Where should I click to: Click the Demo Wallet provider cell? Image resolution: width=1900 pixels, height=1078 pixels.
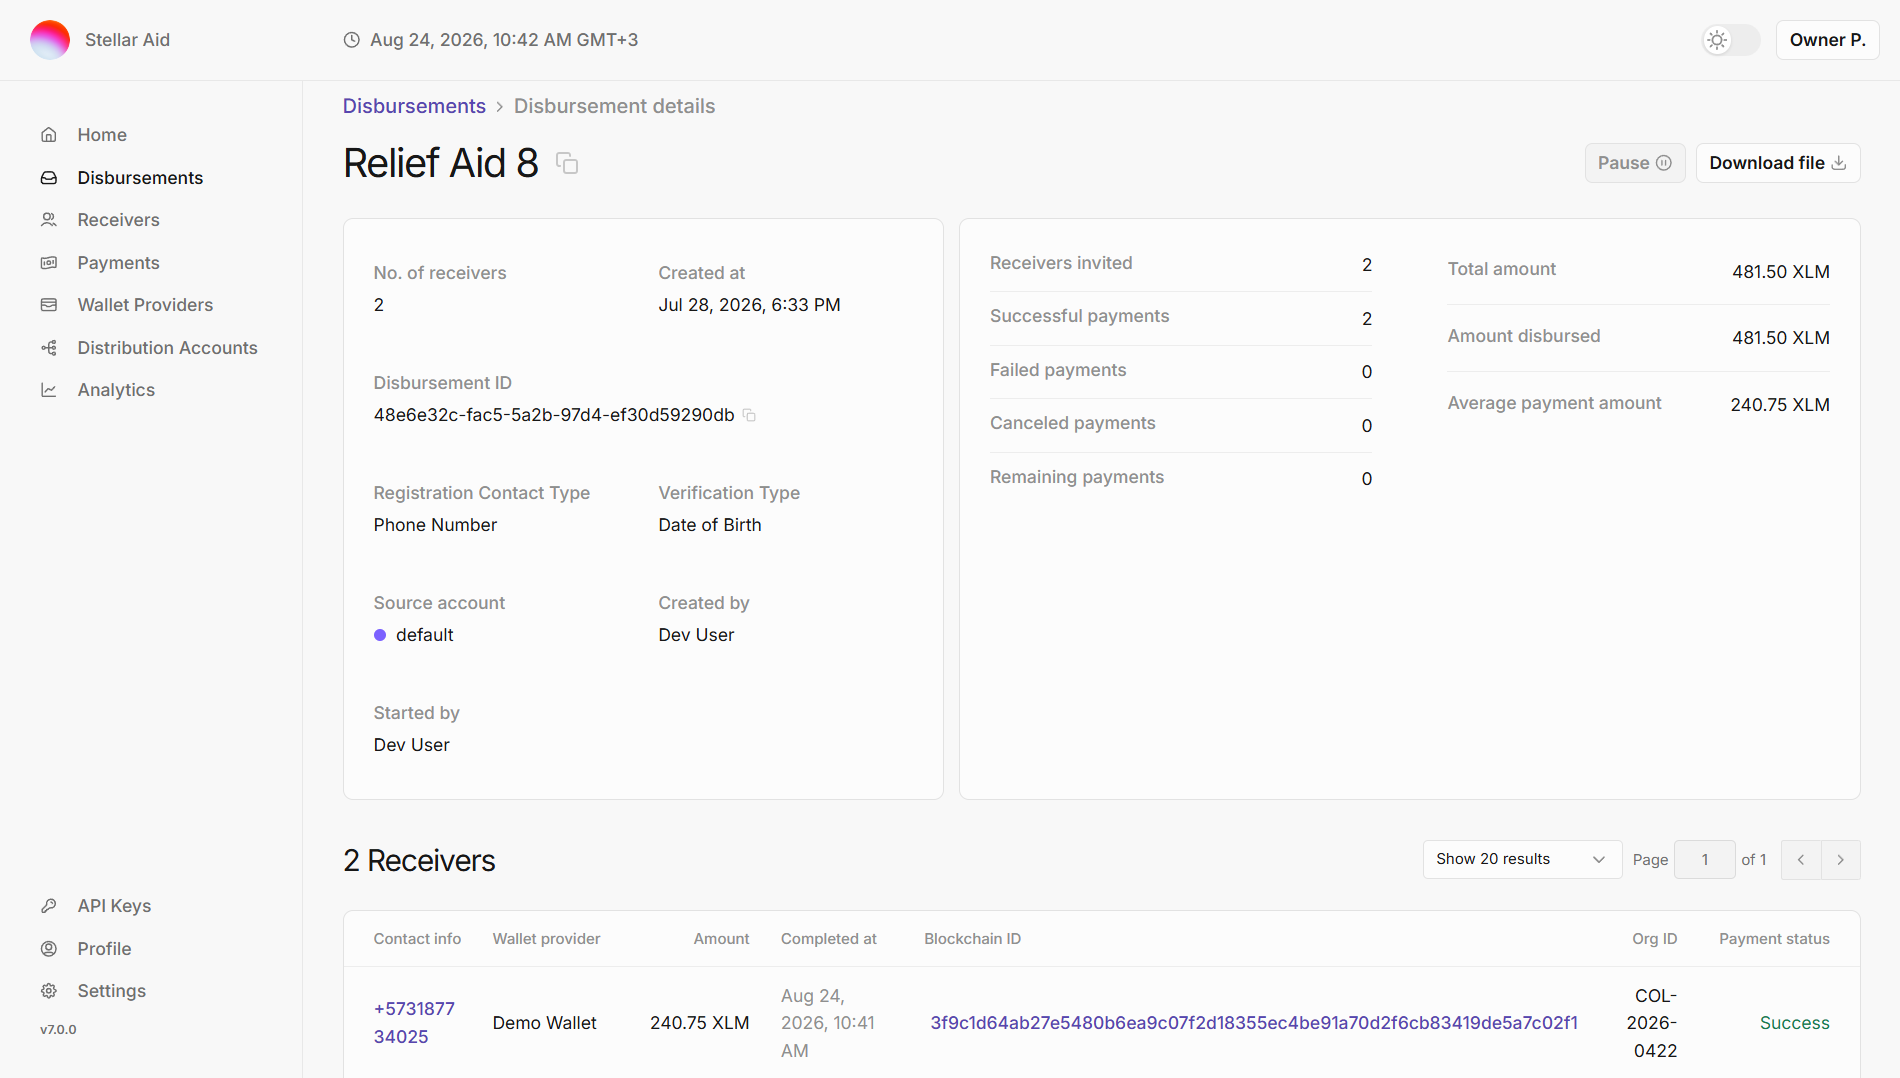(x=544, y=1023)
